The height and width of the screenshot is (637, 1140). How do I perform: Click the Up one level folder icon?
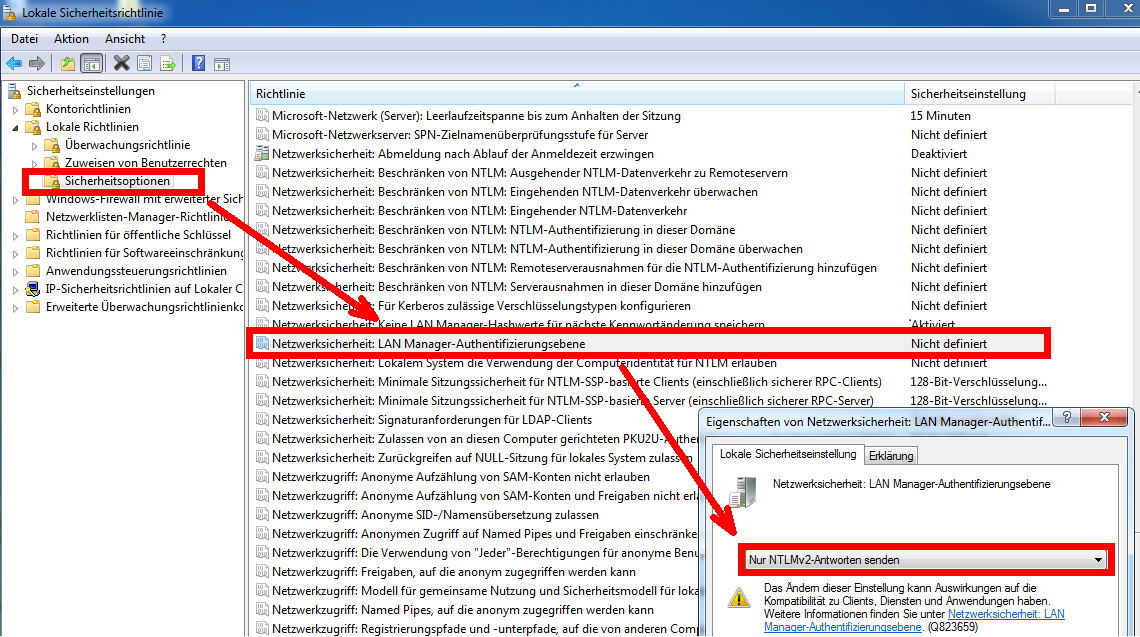click(67, 63)
